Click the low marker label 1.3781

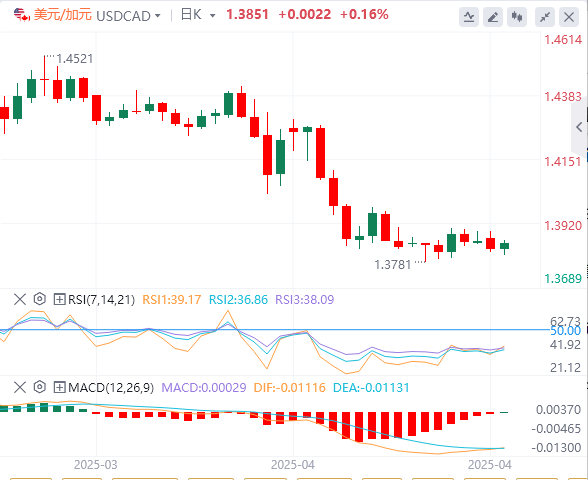pos(393,265)
